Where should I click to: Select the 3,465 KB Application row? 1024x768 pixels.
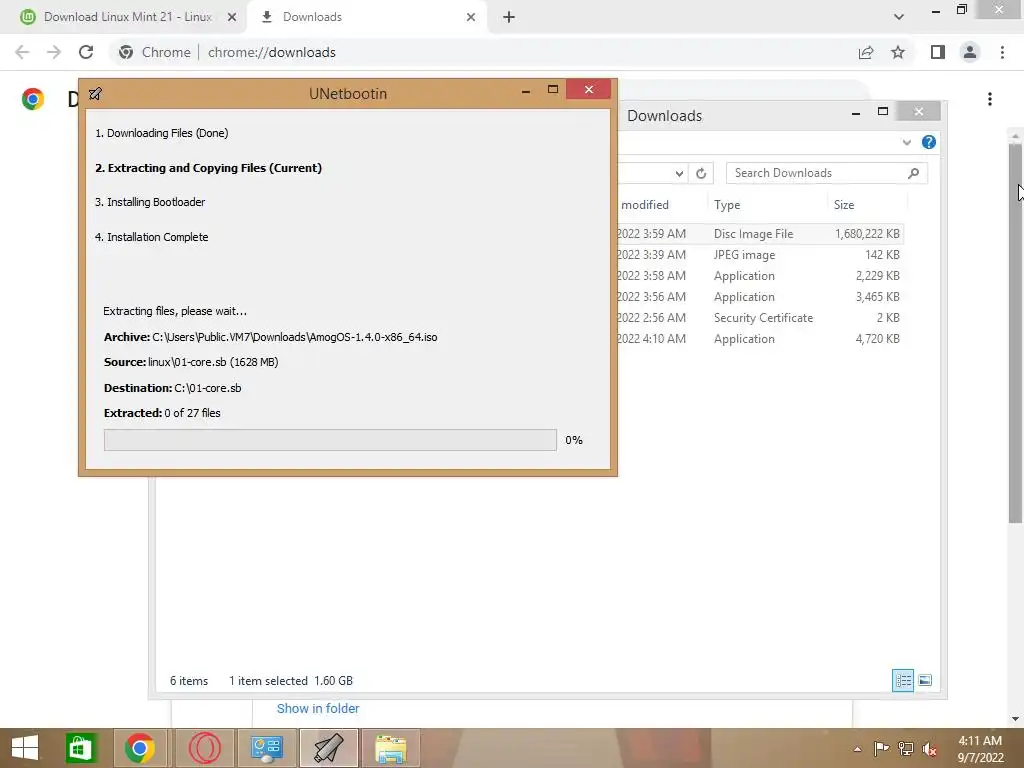pos(761,296)
